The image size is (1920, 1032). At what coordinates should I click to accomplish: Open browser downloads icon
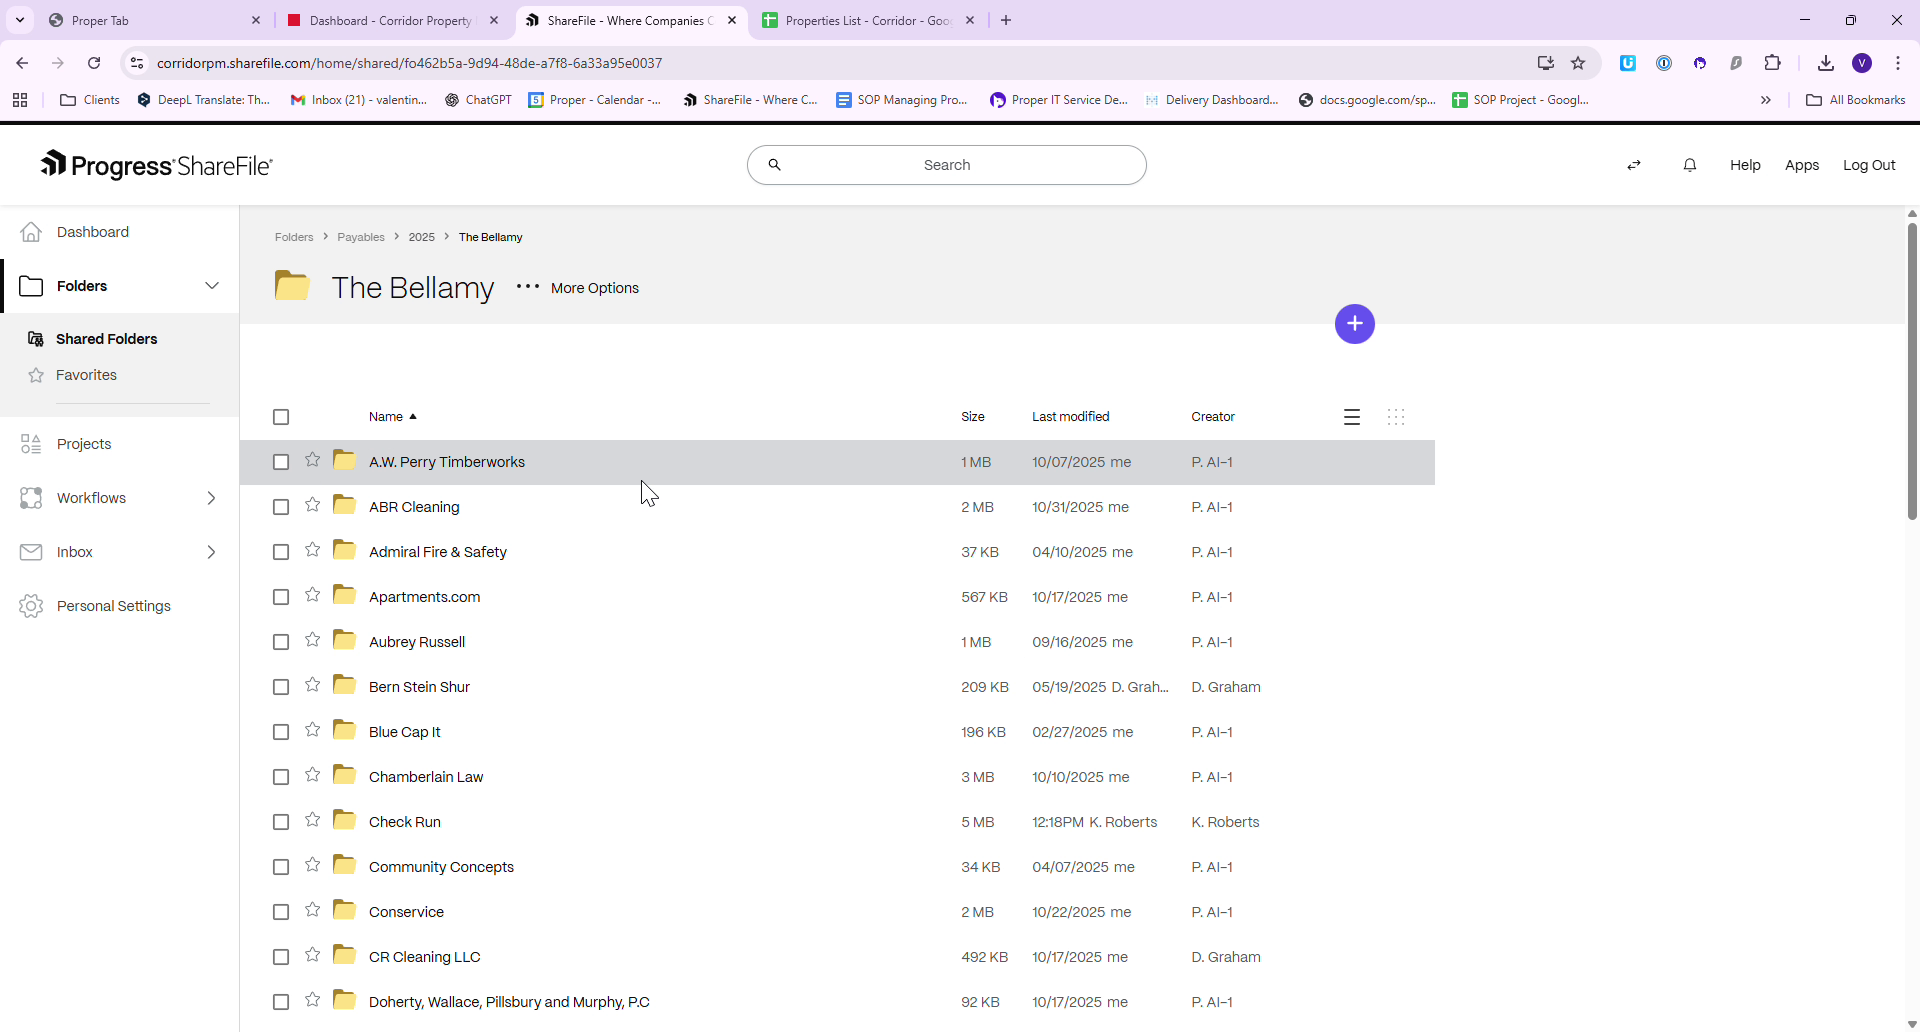[1826, 63]
